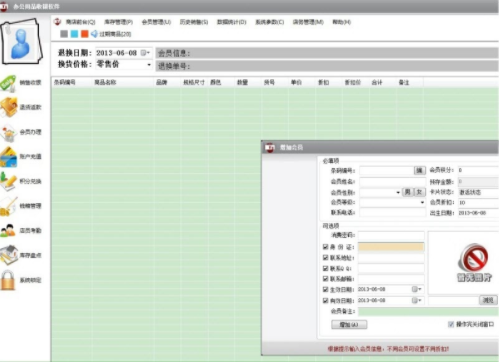Open the 会员办理 member registration sidebar icon

[9, 132]
